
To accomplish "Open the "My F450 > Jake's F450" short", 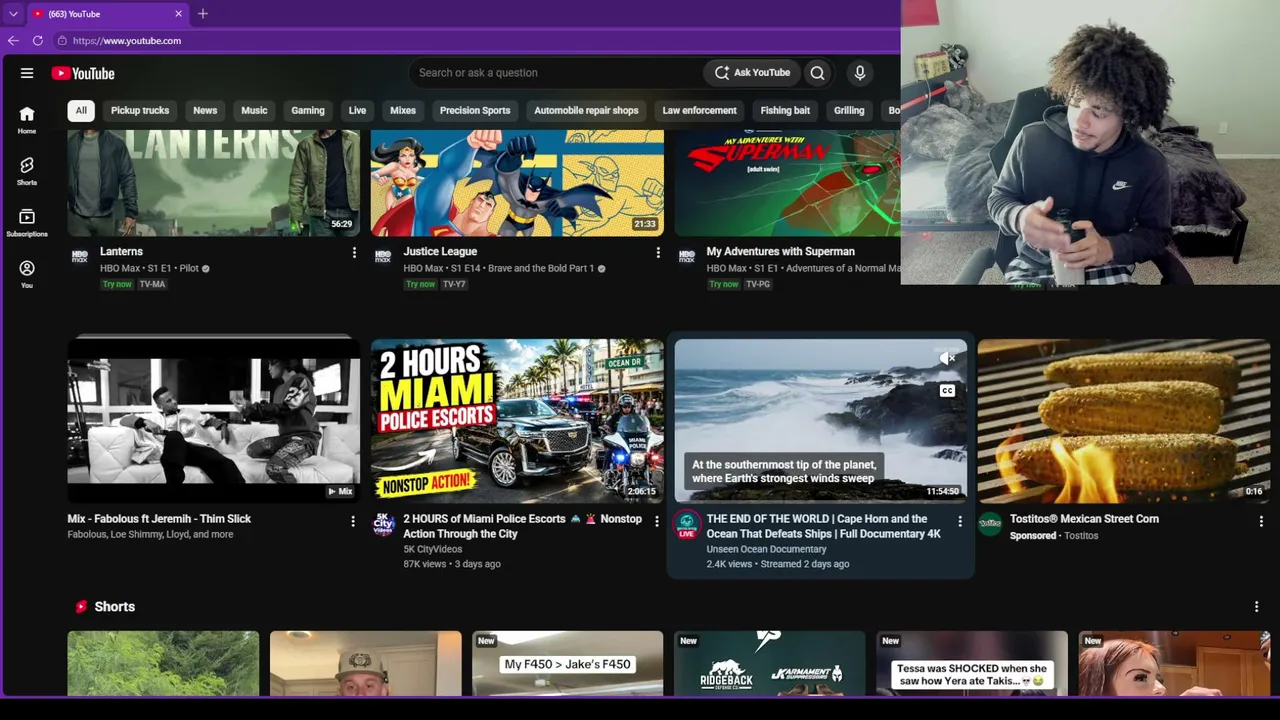I will click(567, 663).
